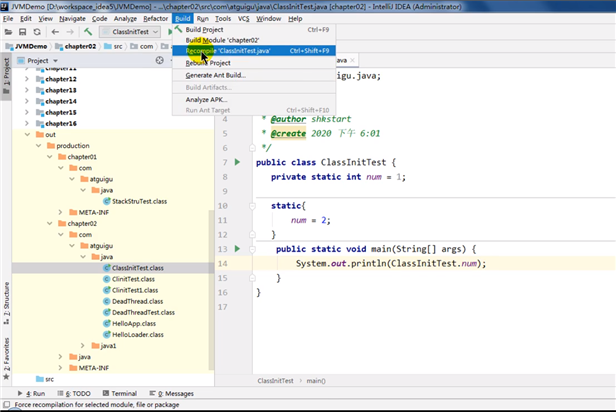The height and width of the screenshot is (412, 616).
Task: Choose Generate Ant Build entry
Action: pyautogui.click(x=254, y=75)
